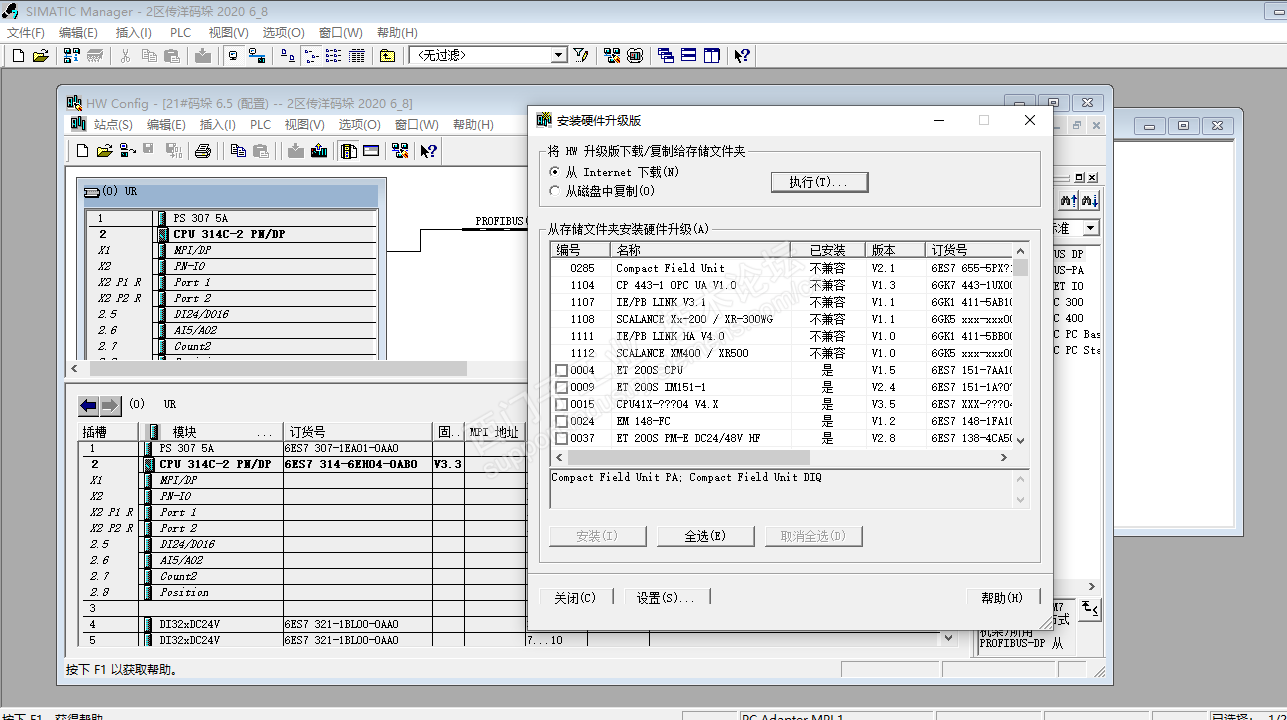Viewport: 1287px width, 720px height.
Task: Click the 执行(T)... button
Action: (820, 182)
